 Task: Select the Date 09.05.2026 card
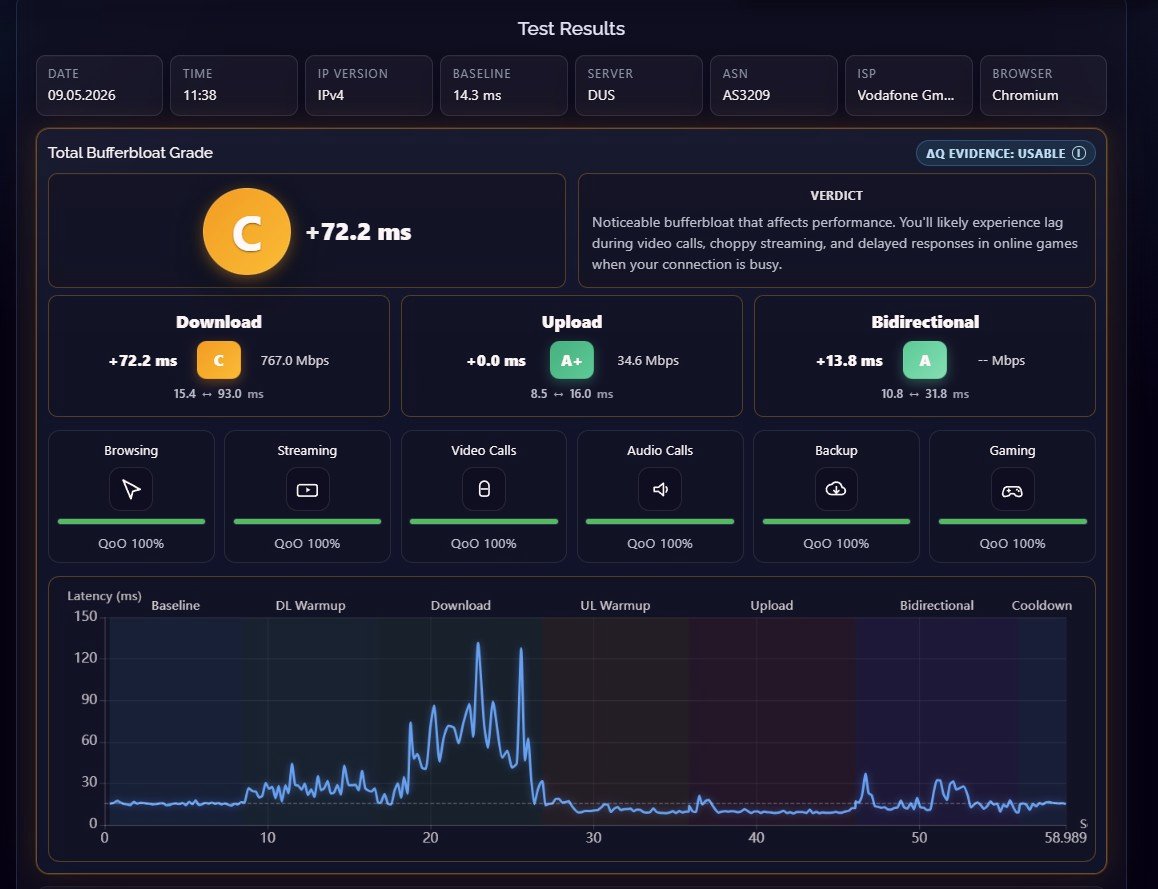coord(99,85)
